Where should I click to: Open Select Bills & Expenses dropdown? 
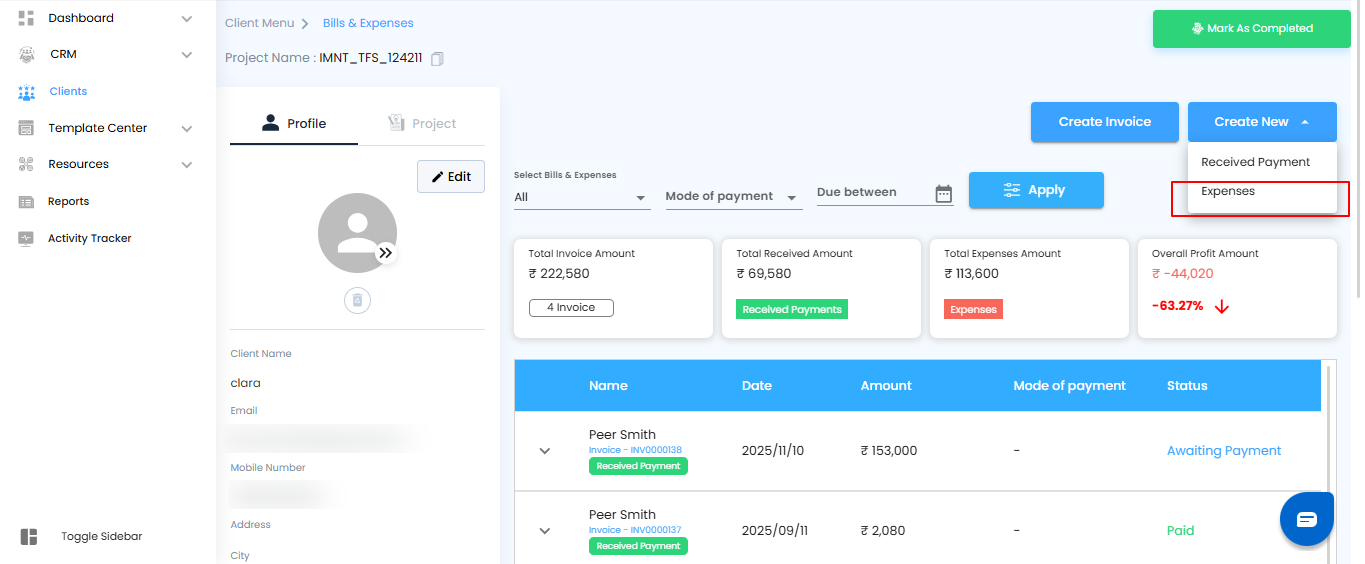(581, 198)
